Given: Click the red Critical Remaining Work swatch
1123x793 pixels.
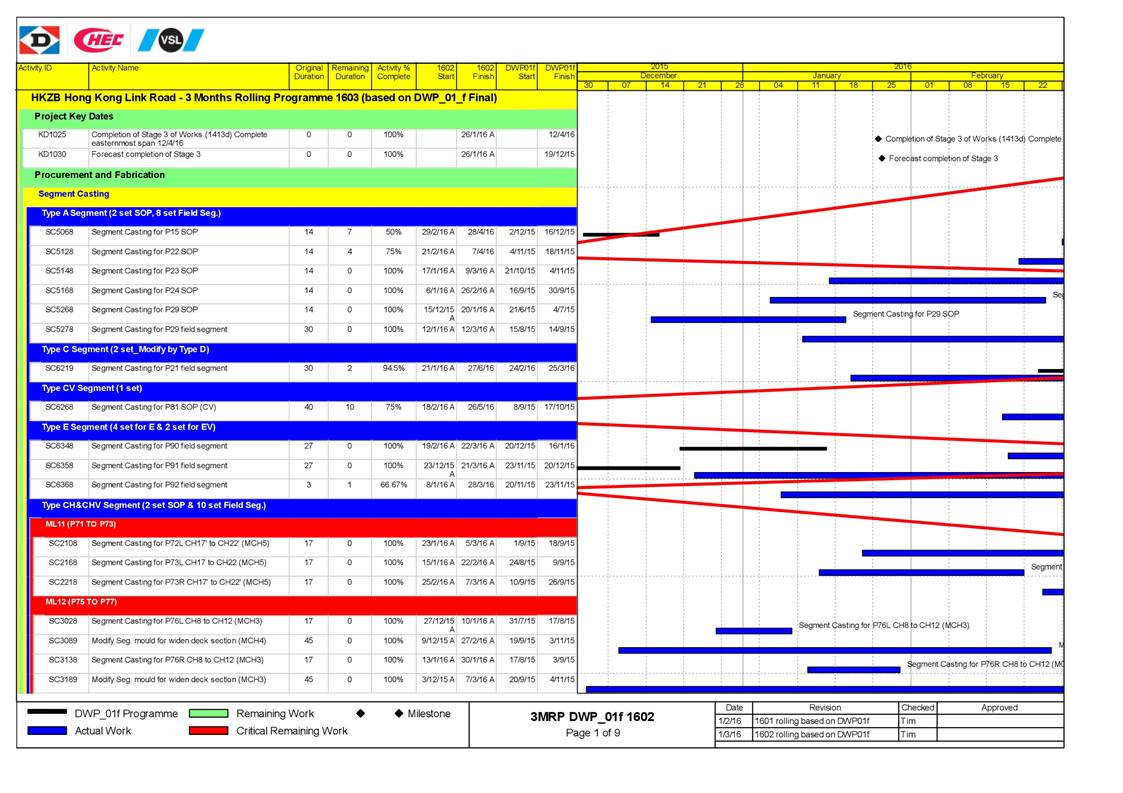Looking at the screenshot, I should coord(208,731).
